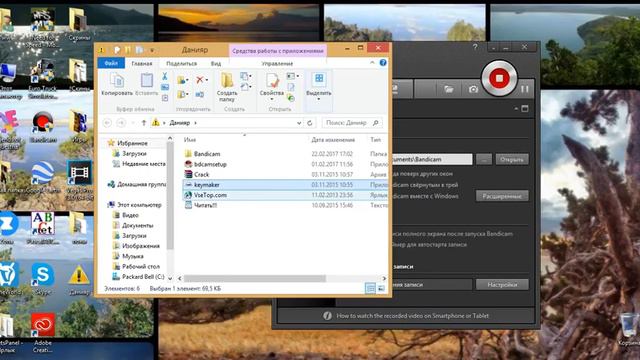The width and height of the screenshot is (640, 360).
Task: Click the Настройки button in Bandicam
Action: coord(502,284)
